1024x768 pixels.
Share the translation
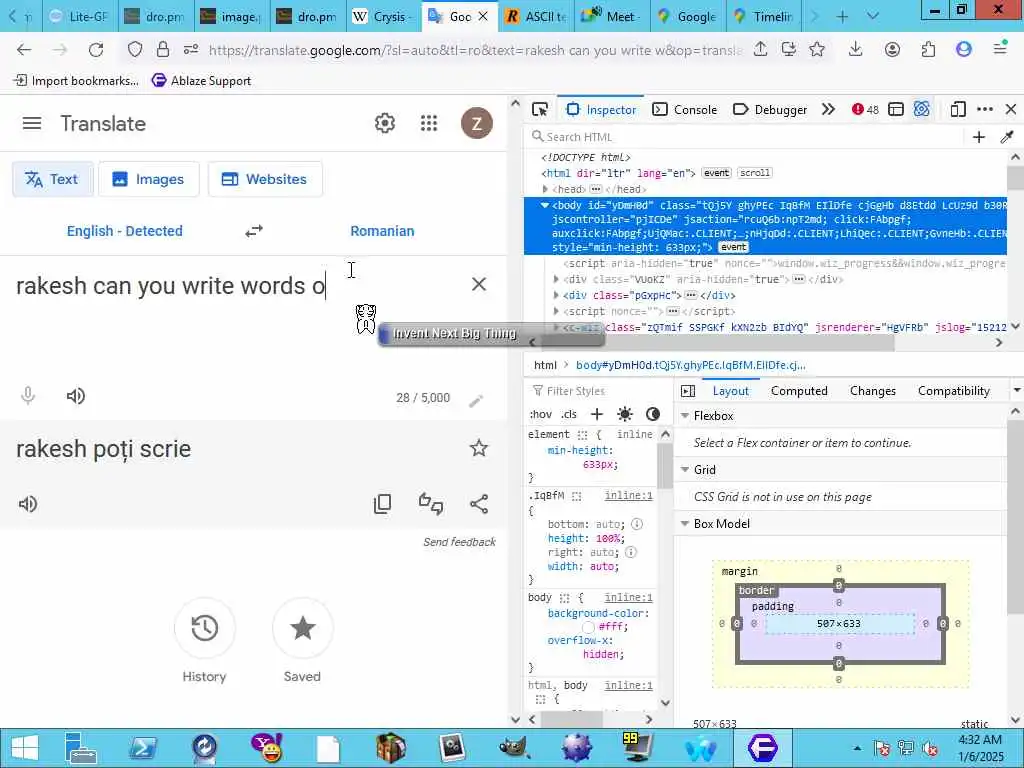(479, 504)
